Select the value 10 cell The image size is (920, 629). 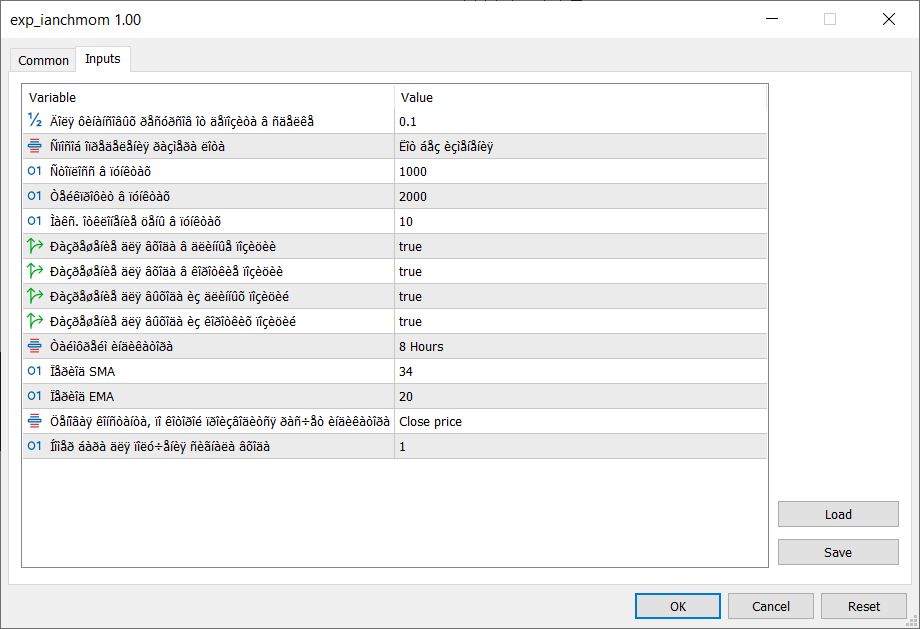click(x=580, y=222)
